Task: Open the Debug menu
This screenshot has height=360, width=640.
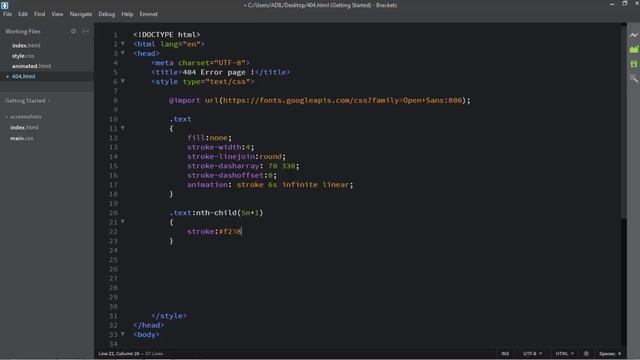Action: click(x=107, y=14)
